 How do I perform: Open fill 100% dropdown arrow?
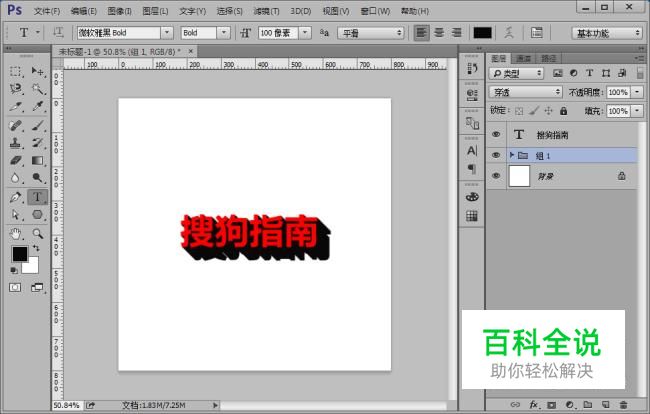point(637,111)
